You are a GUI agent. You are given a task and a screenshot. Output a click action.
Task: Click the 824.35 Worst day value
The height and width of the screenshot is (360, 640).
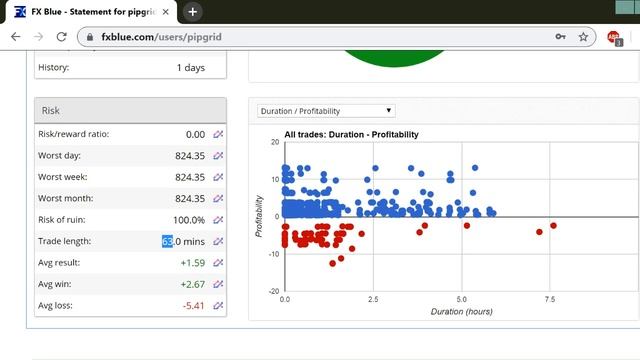[190, 156]
